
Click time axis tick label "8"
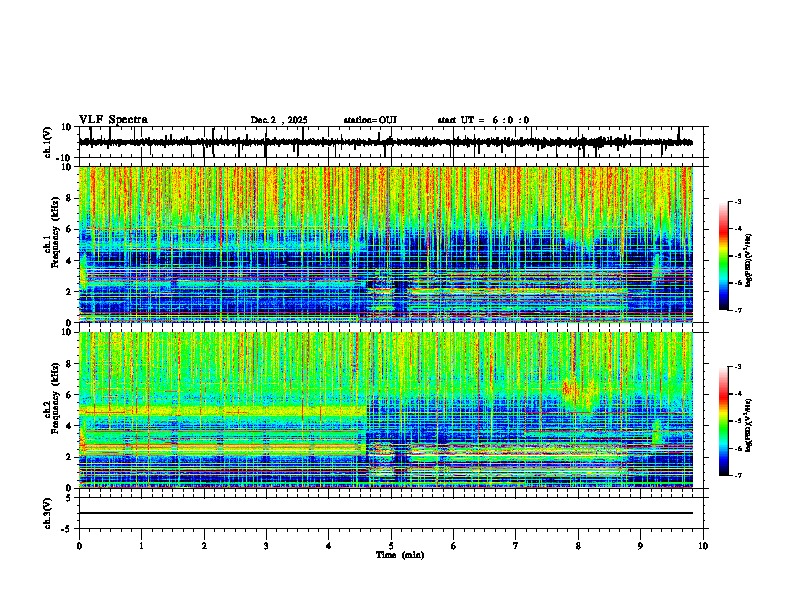click(x=578, y=546)
